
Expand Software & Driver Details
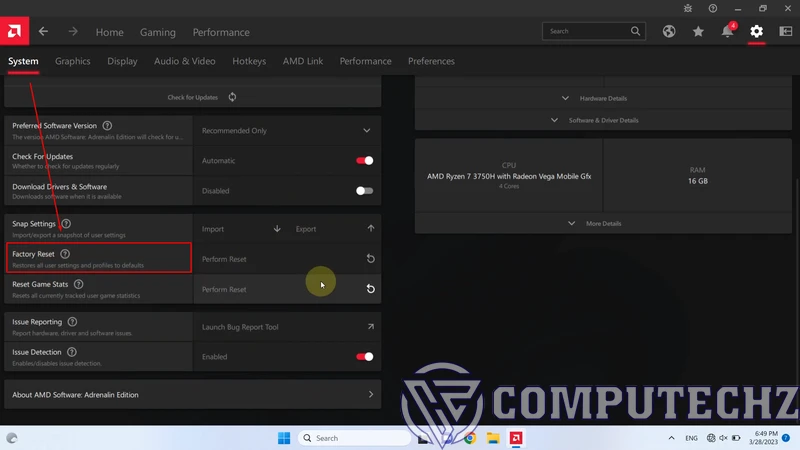coord(603,120)
